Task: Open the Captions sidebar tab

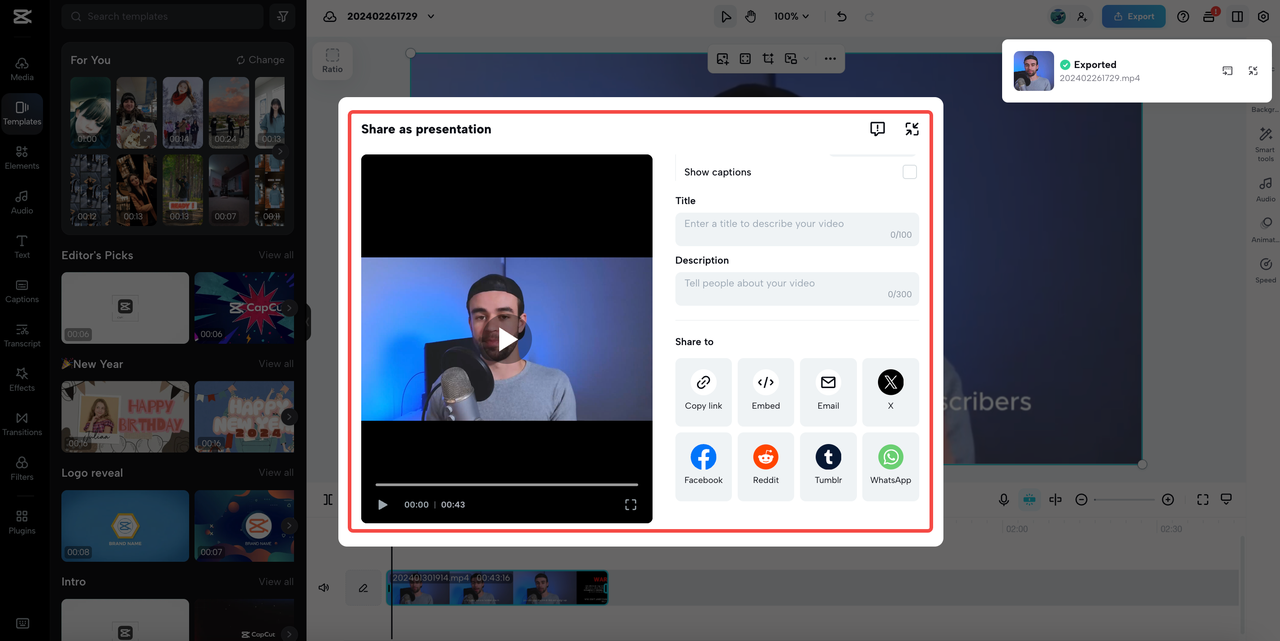Action: [22, 291]
